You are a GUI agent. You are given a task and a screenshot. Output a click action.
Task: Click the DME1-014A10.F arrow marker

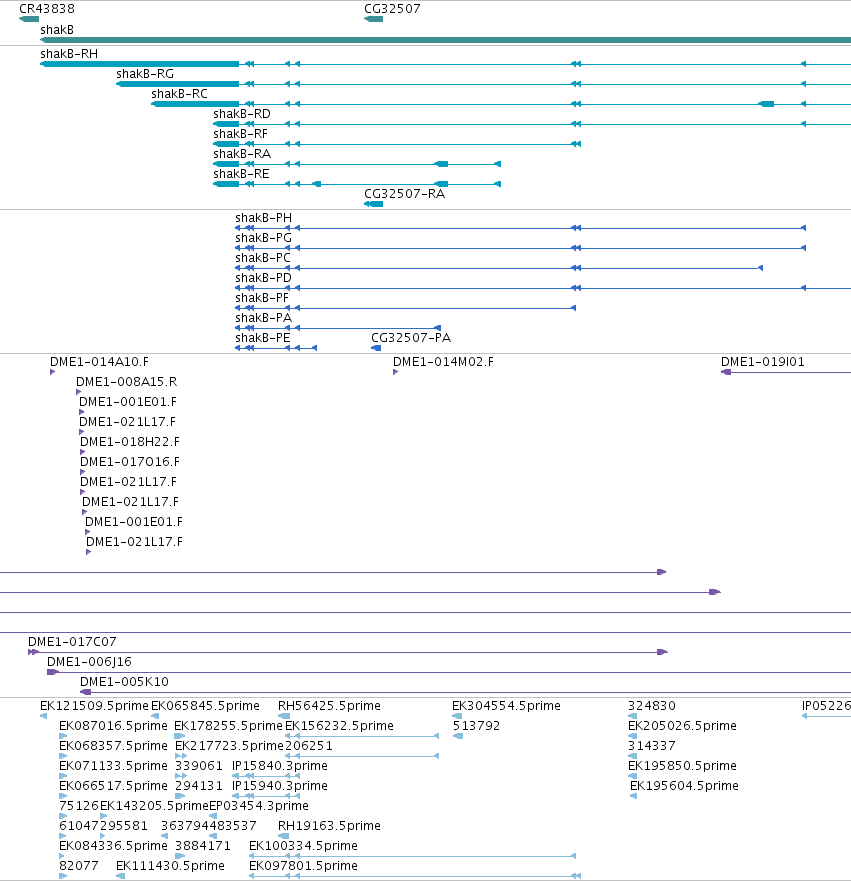(x=53, y=372)
